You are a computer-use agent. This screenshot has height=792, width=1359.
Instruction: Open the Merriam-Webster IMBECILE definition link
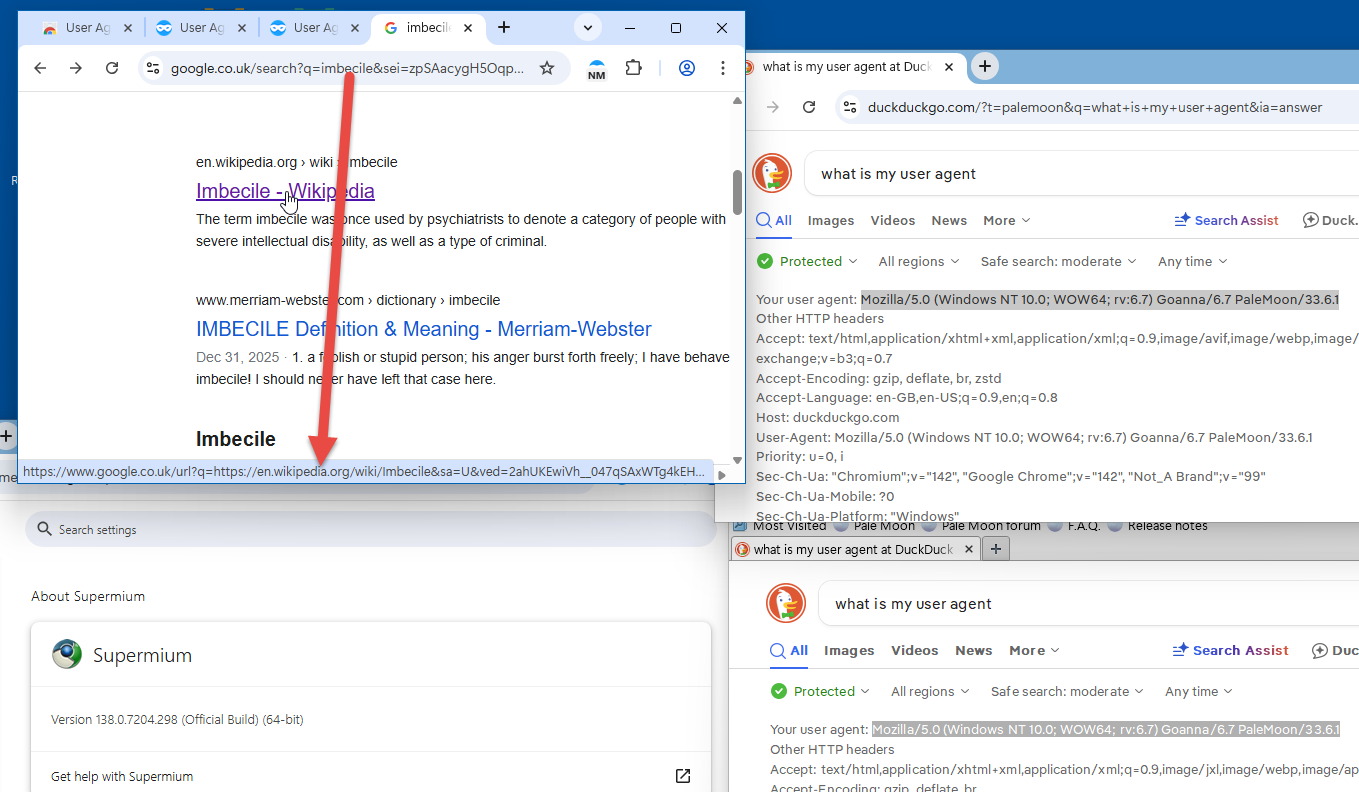click(x=423, y=329)
